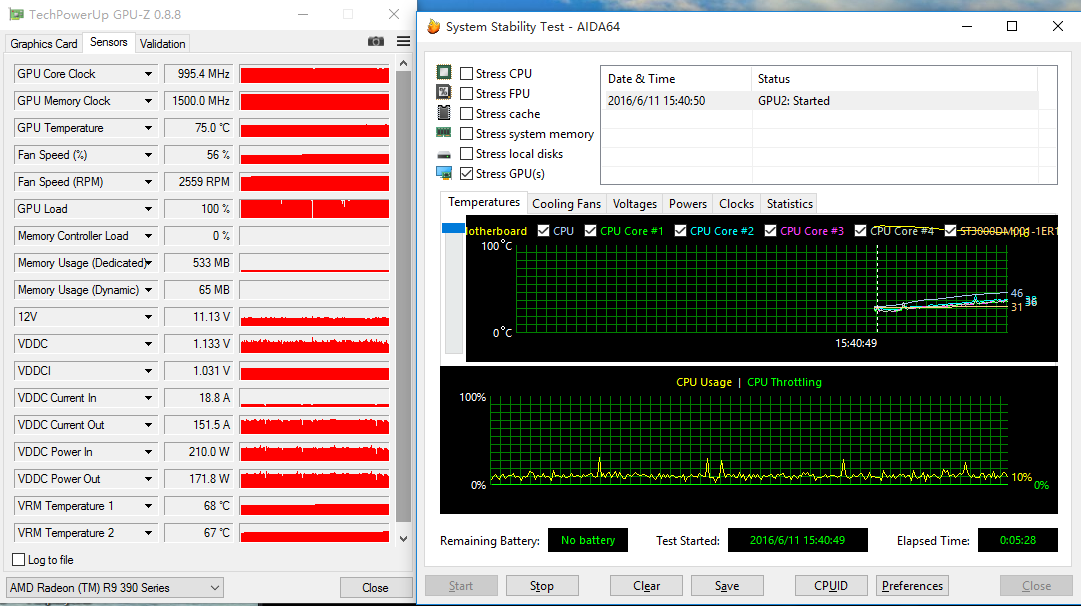Open the Powers tab in AIDA64

pyautogui.click(x=688, y=203)
